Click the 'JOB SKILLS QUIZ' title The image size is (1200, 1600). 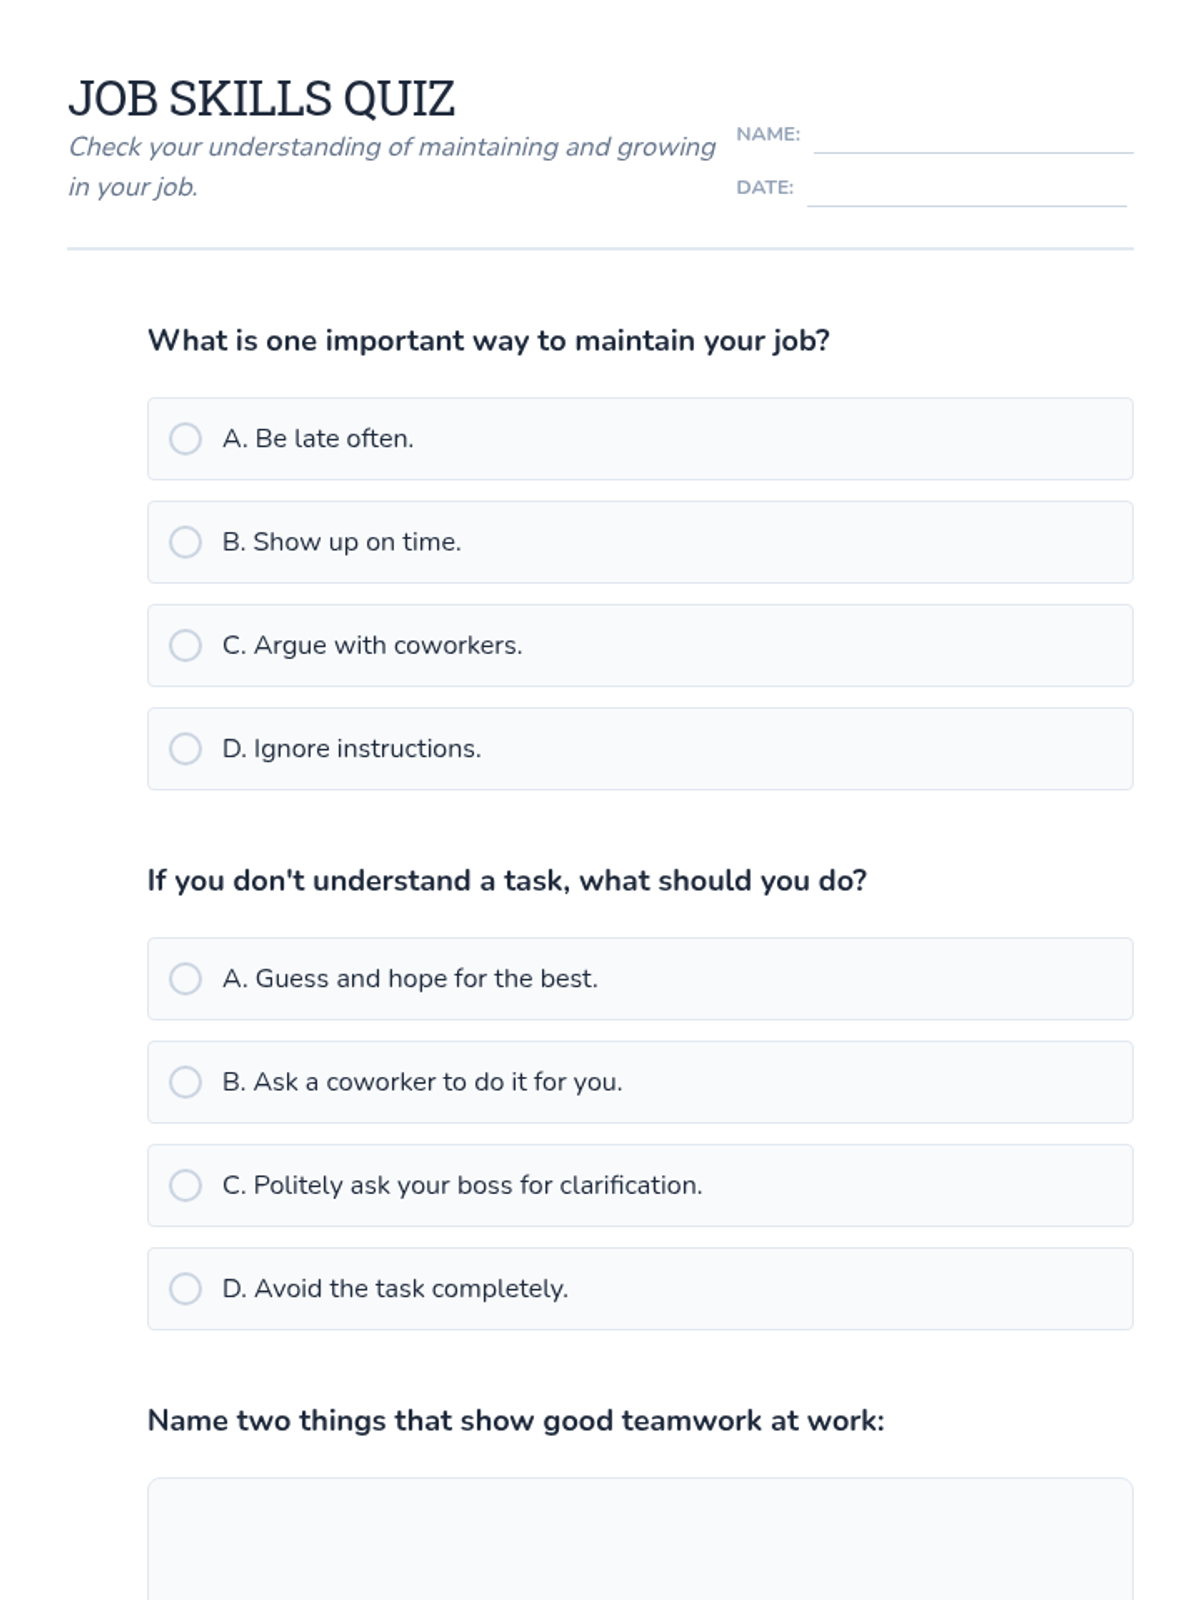tap(262, 99)
